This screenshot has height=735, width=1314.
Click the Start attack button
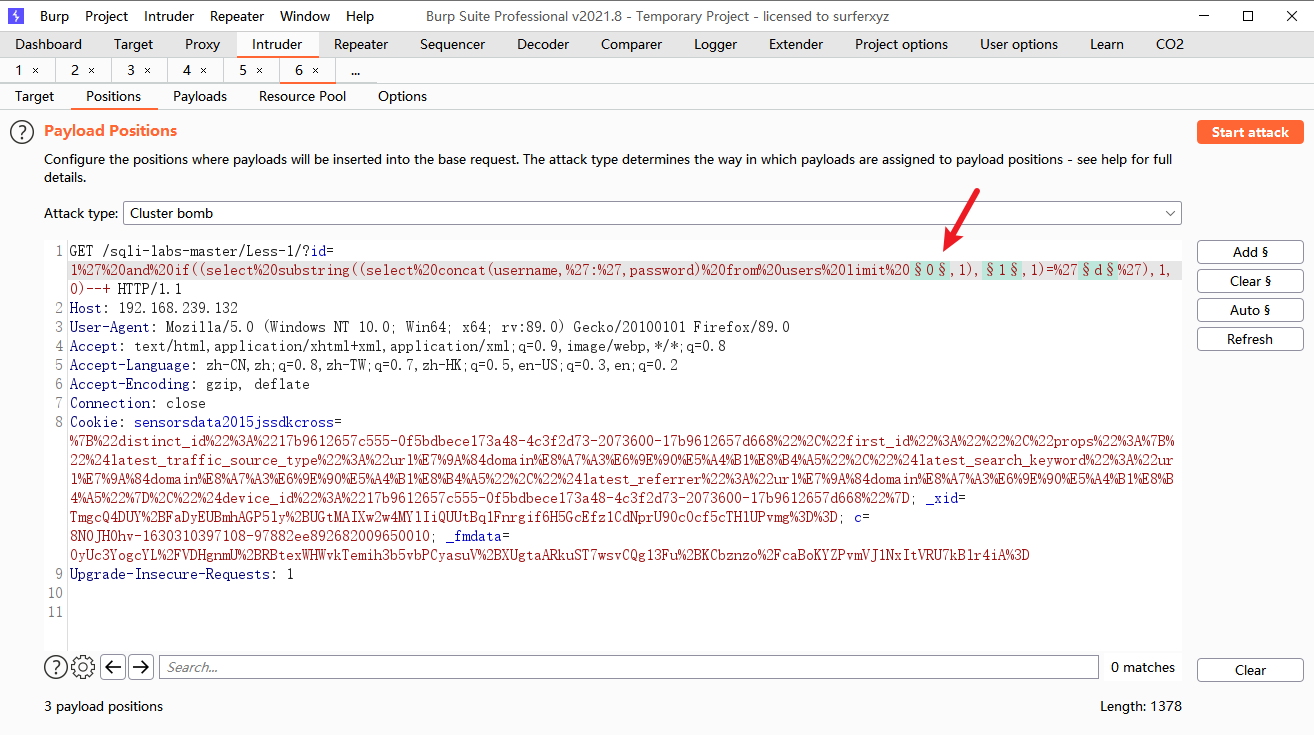[x=1250, y=132]
